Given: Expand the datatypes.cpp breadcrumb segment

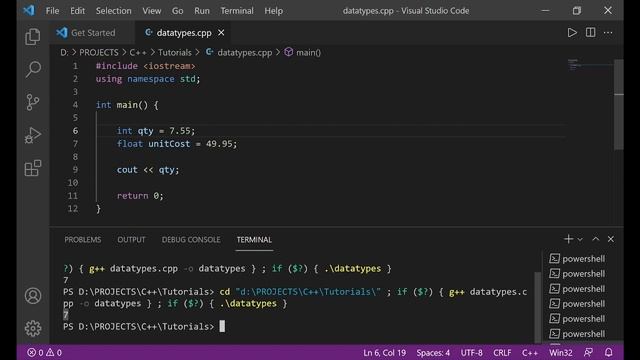Looking at the screenshot, I should tap(239, 53).
